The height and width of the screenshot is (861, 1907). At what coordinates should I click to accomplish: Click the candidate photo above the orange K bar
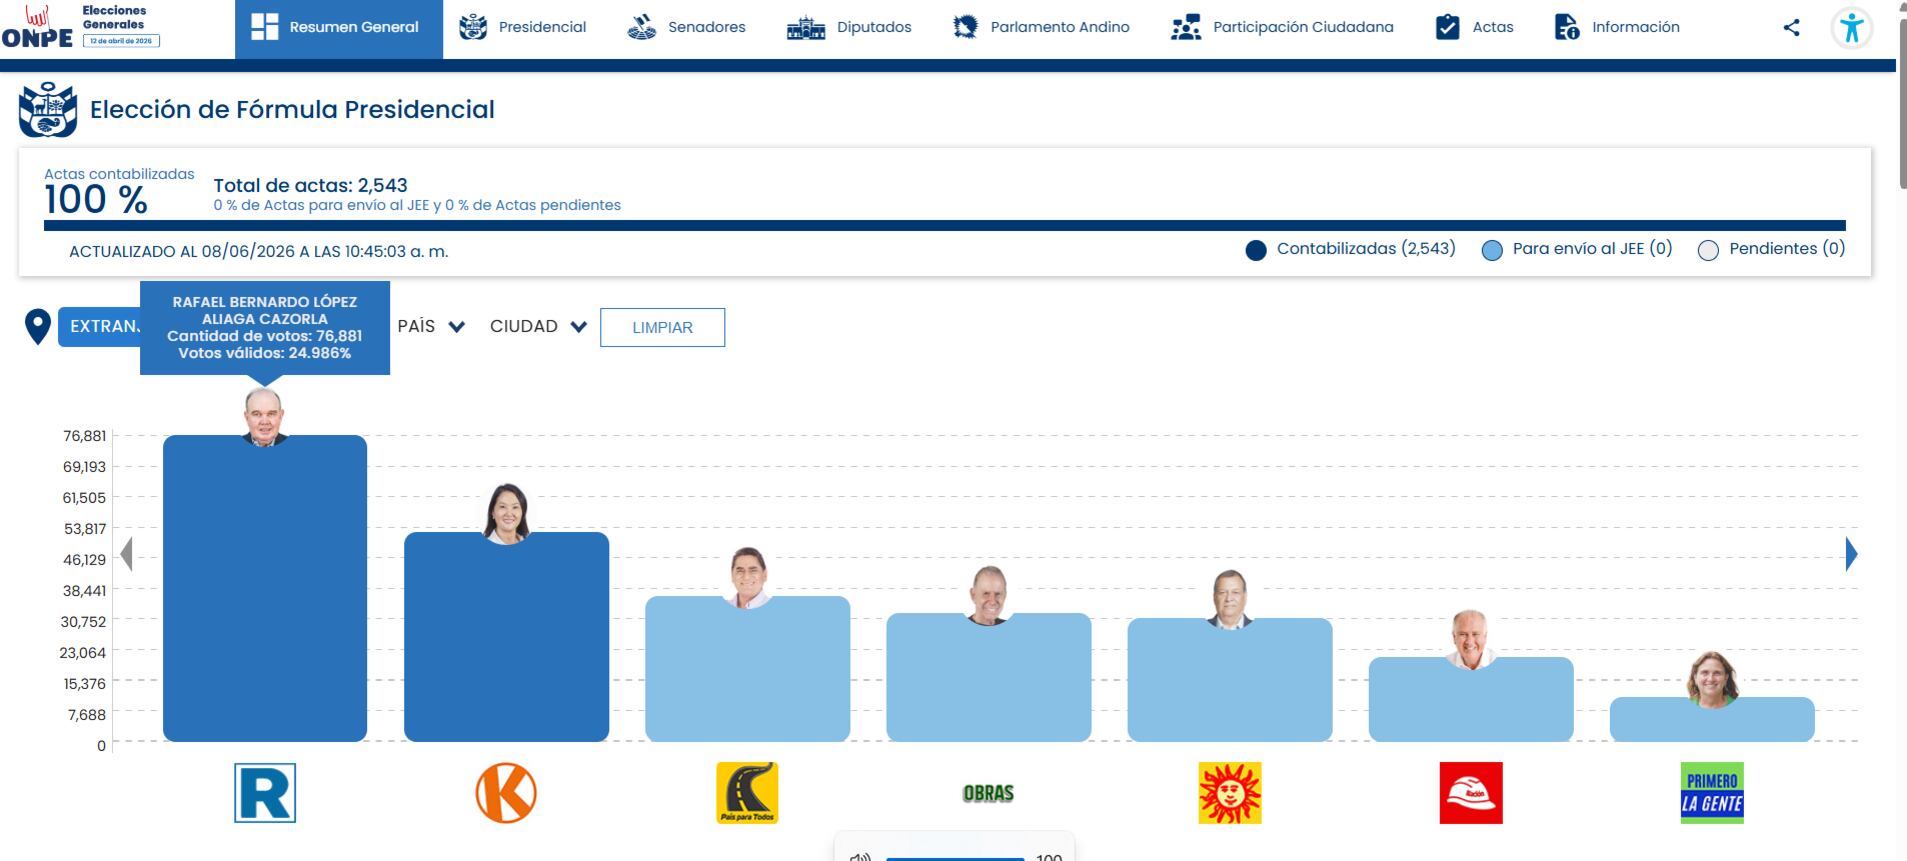(x=506, y=513)
